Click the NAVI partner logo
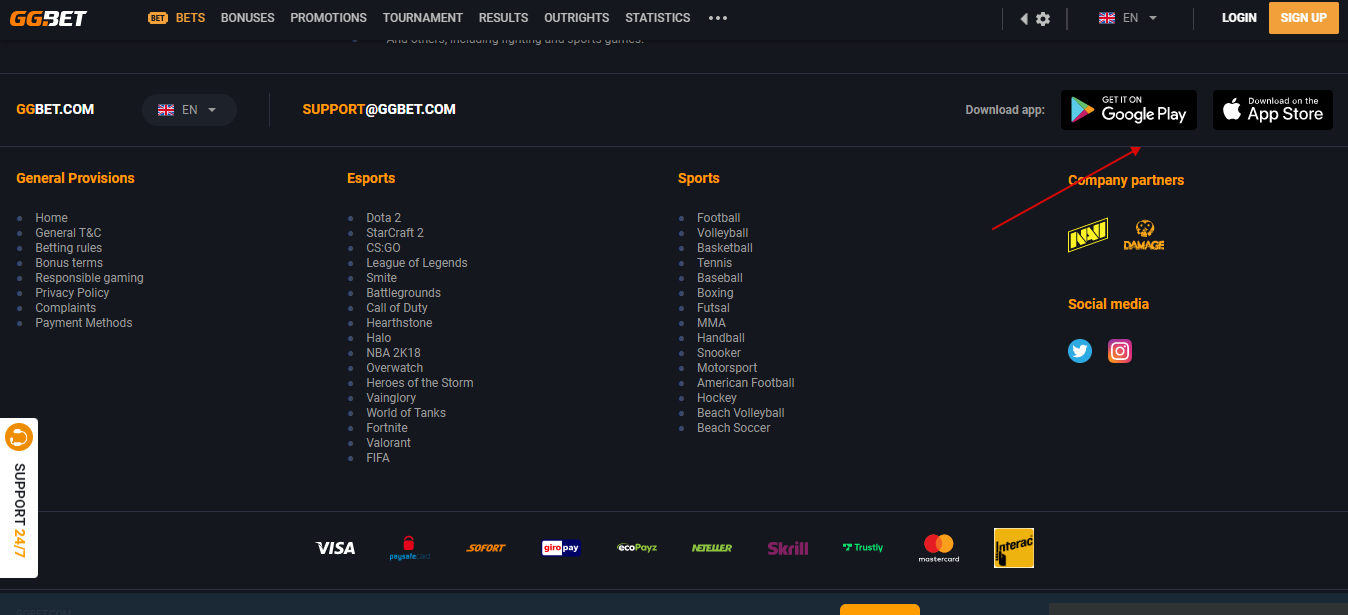Screen dimensions: 1348x615 pos(1087,236)
